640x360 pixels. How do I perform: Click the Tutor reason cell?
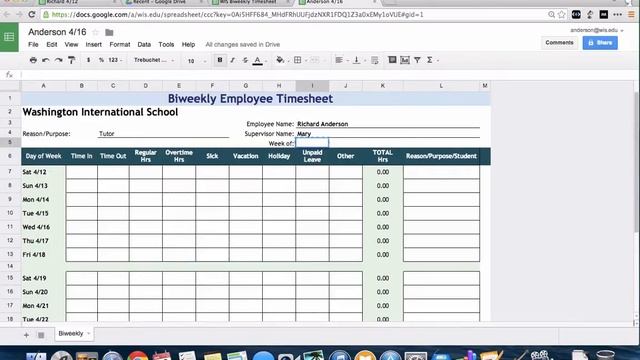click(x=163, y=133)
